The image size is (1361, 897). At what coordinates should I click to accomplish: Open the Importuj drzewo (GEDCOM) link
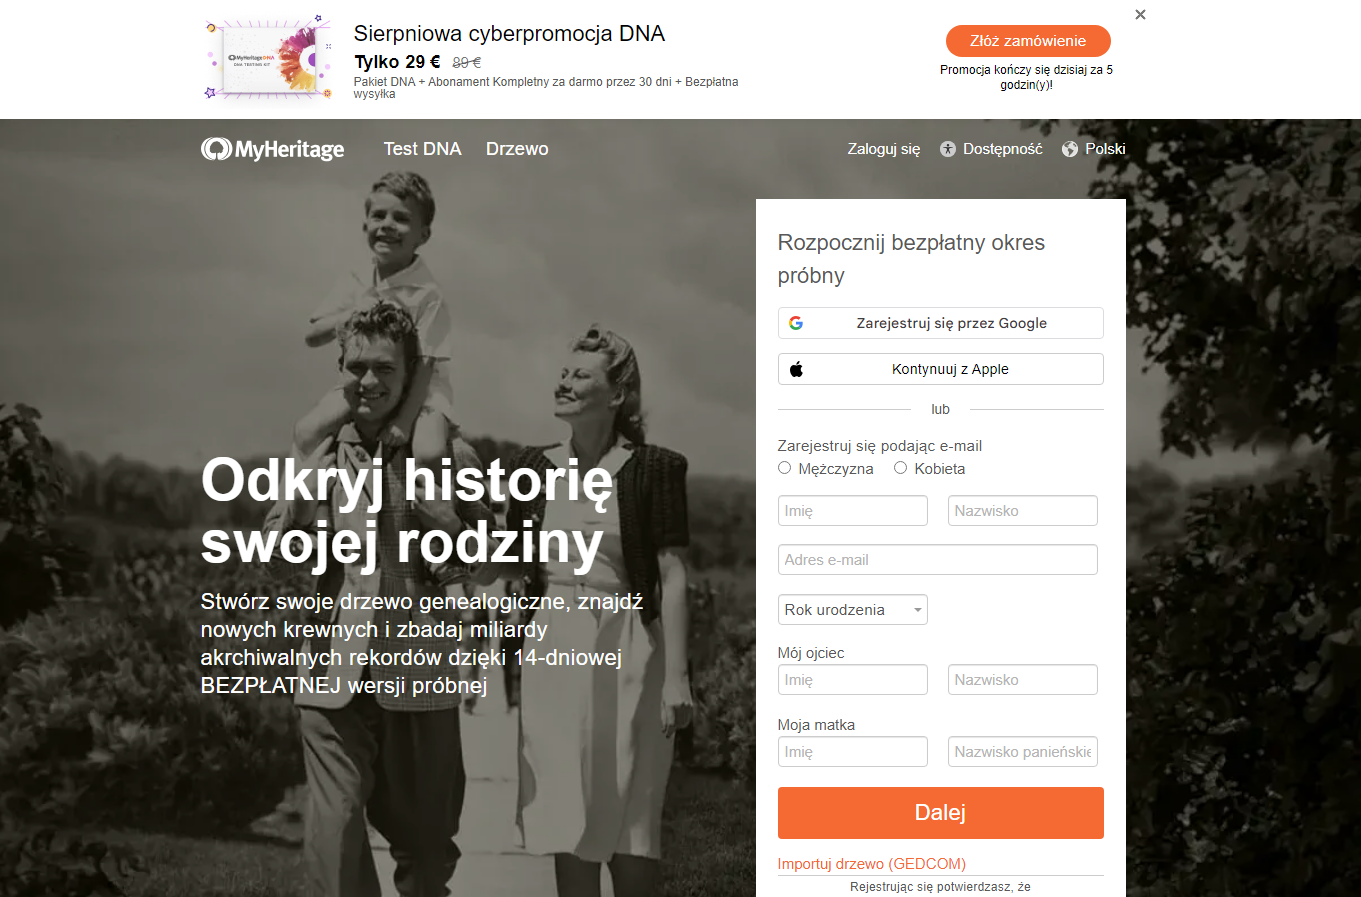pos(872,864)
